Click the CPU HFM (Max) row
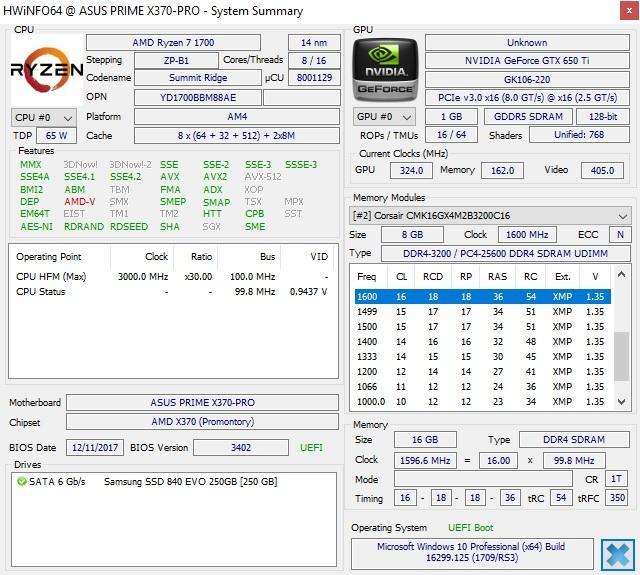Viewport: 640px width, 575px height. point(172,277)
